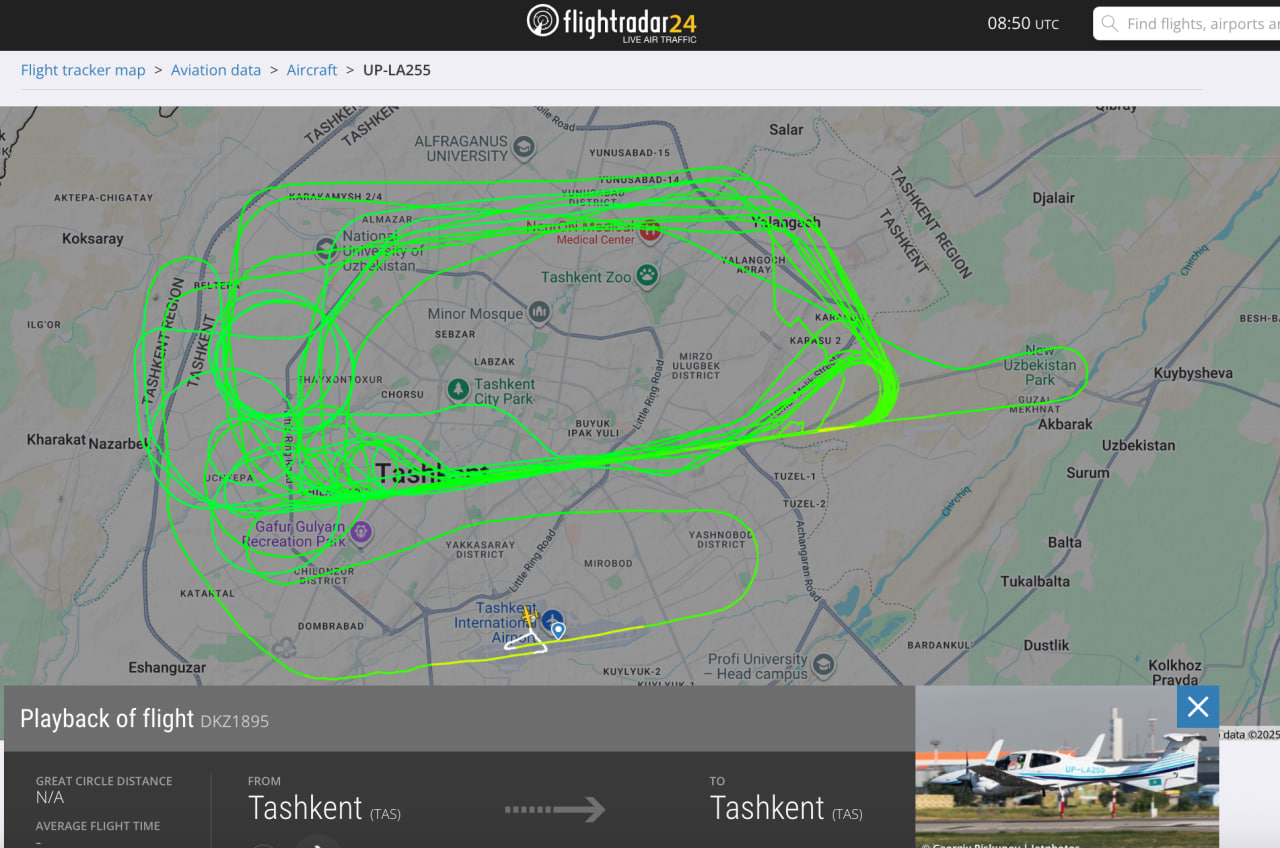The width and height of the screenshot is (1280, 848).
Task: Click the Tashkent Zoo paw marker
Action: click(648, 276)
